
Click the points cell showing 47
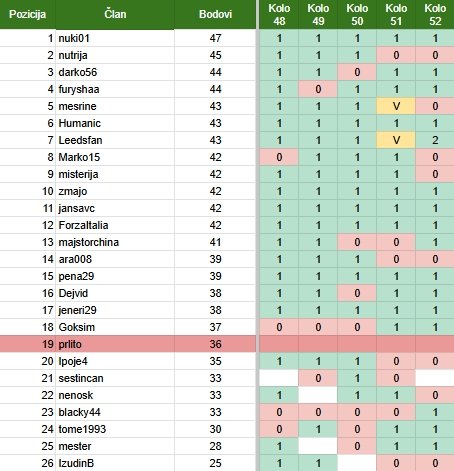[215, 38]
